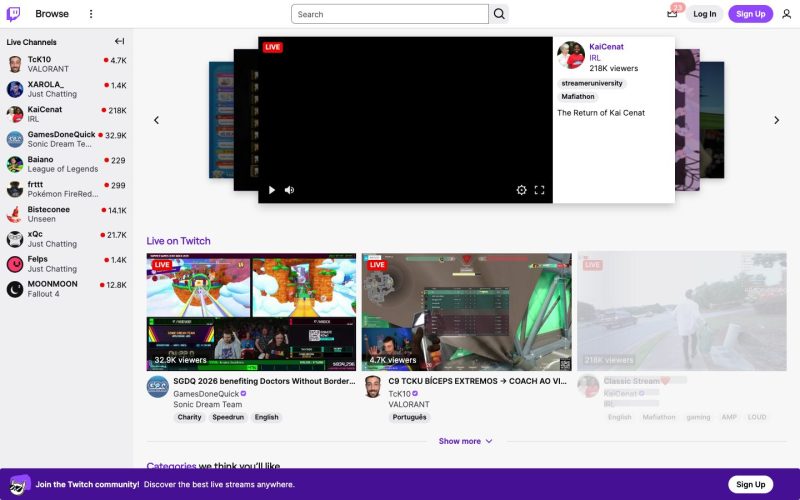Mute the featured player volume

tap(289, 190)
